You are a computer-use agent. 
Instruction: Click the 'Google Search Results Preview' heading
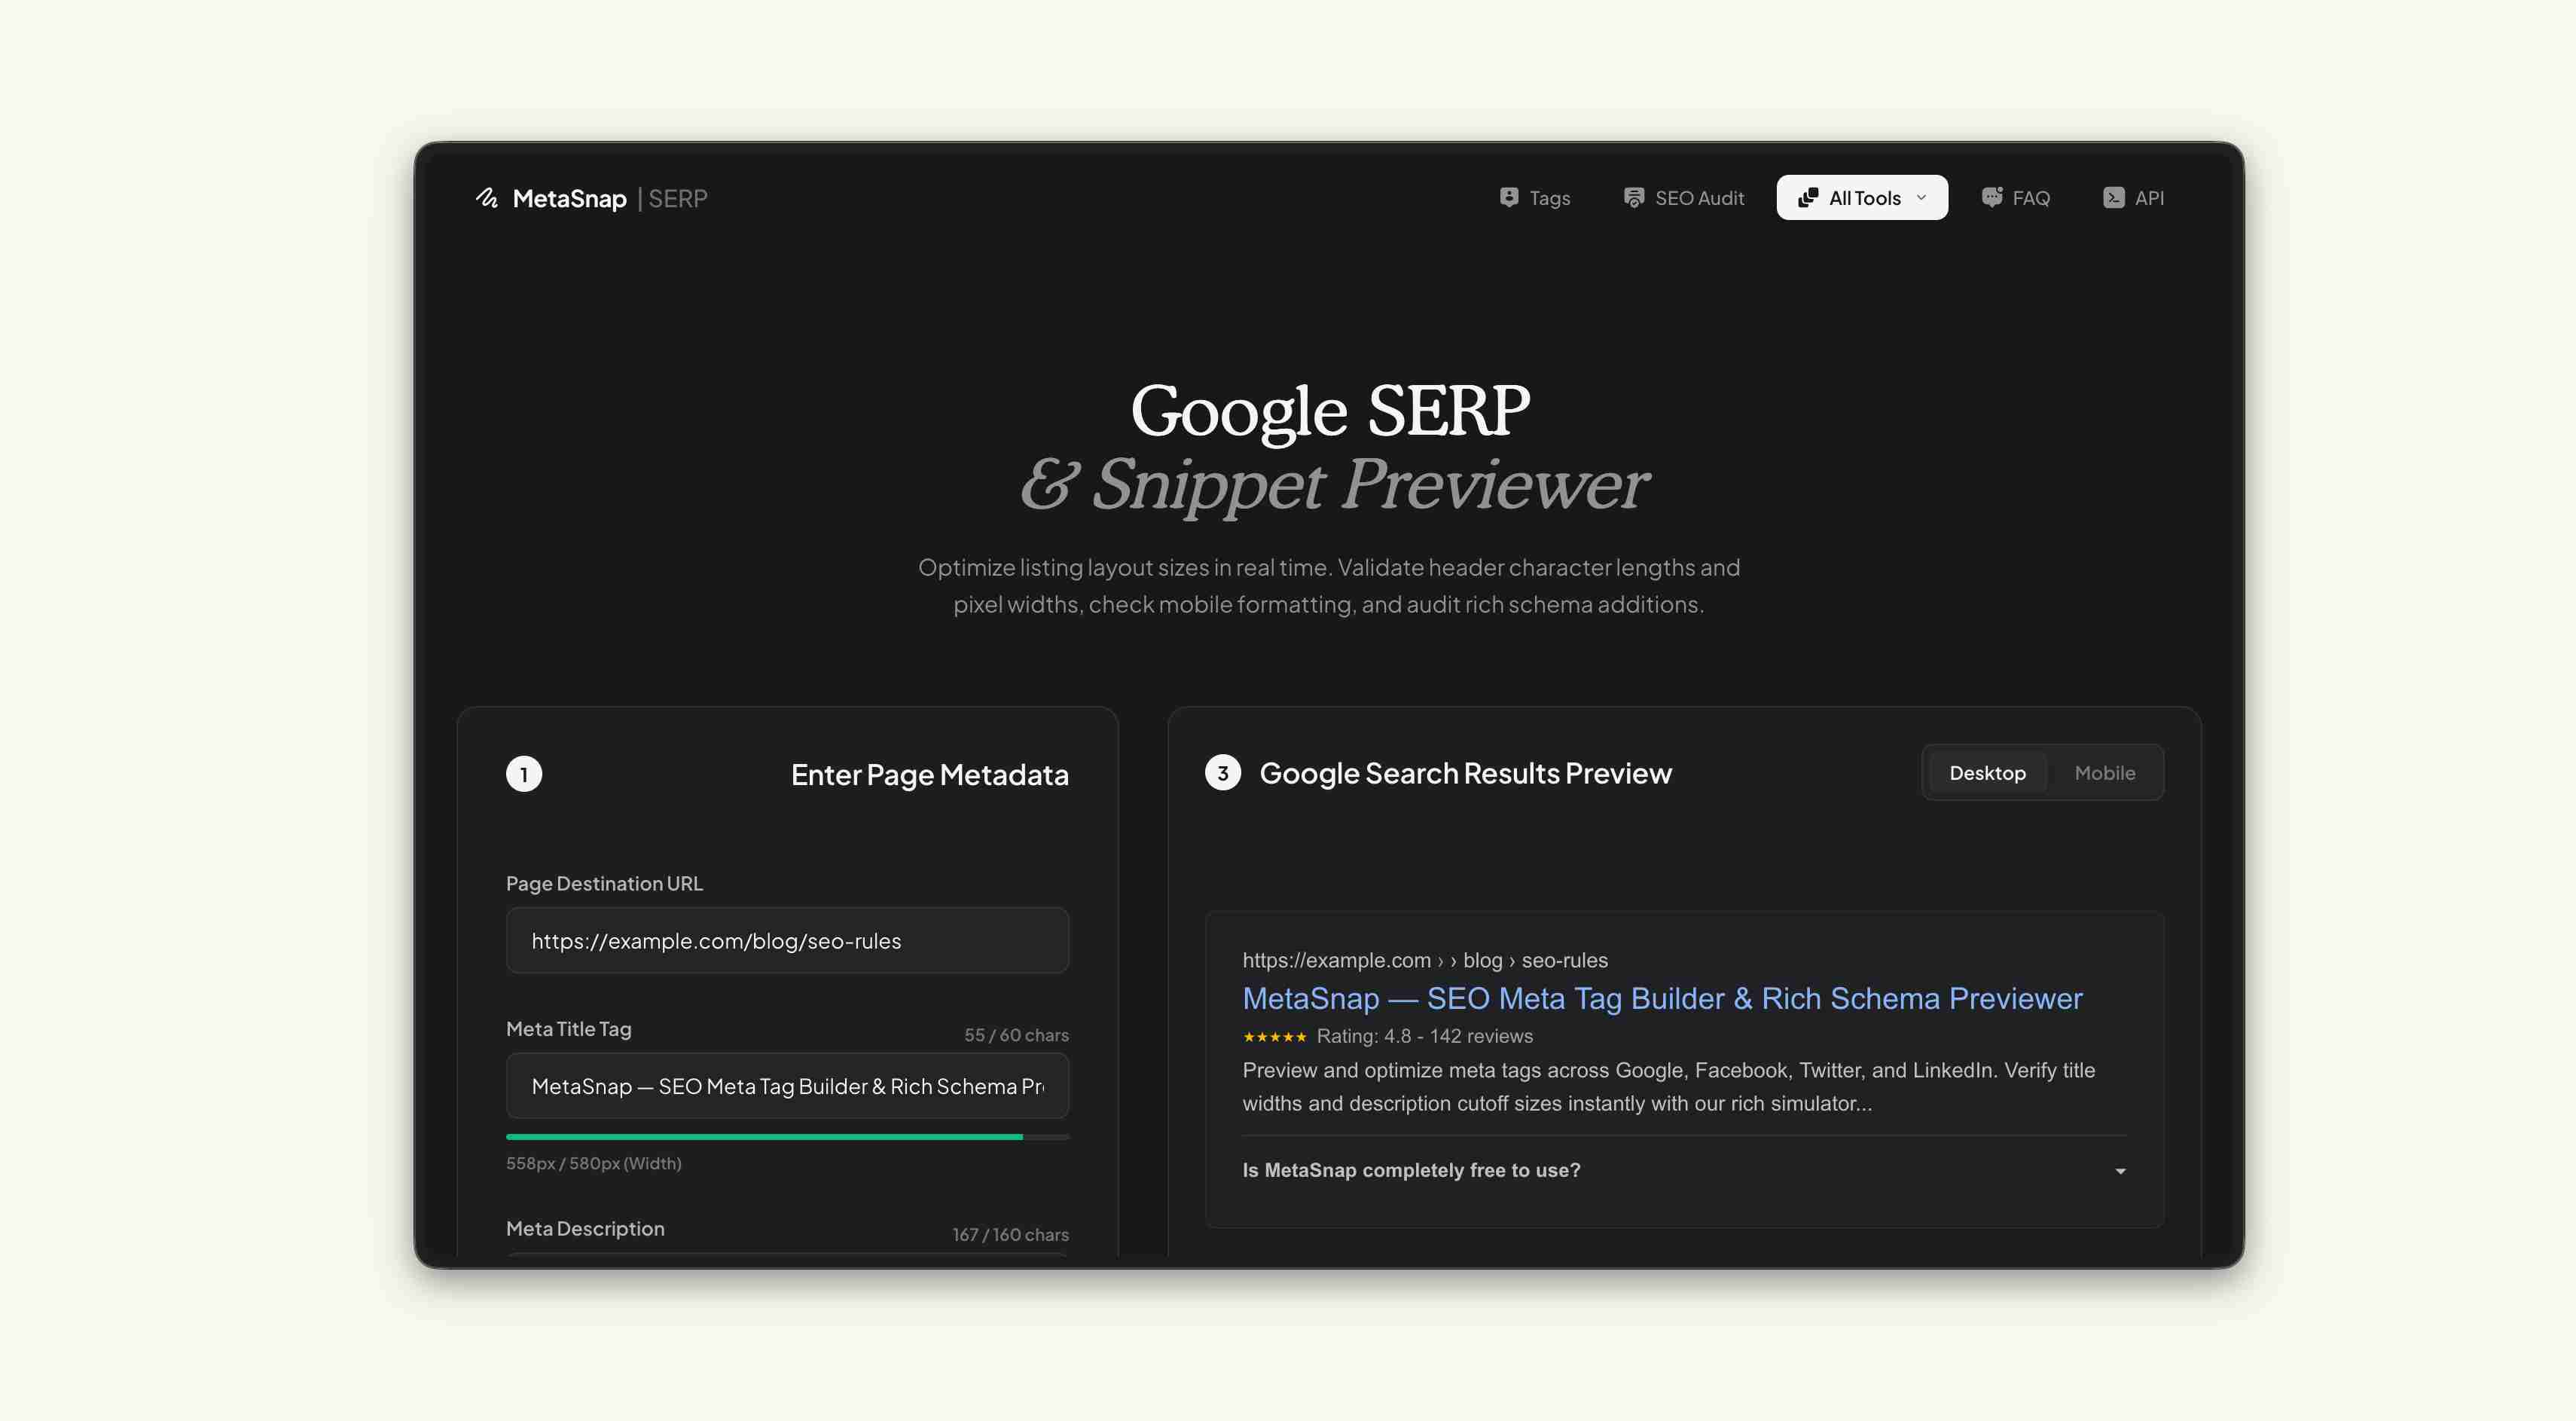point(1465,773)
